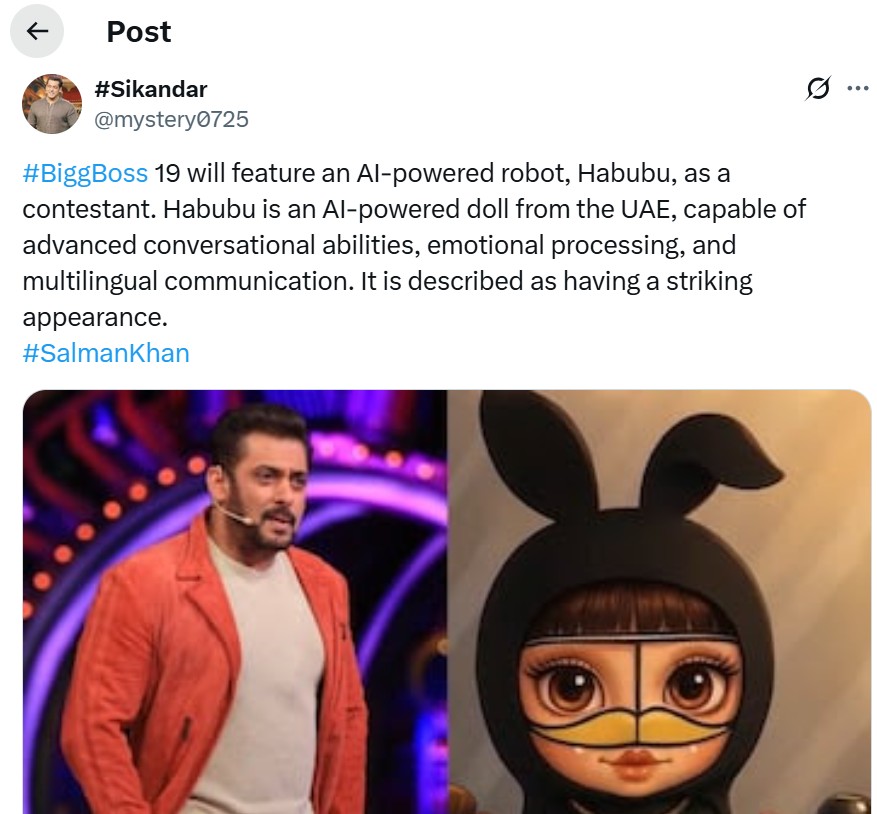Open the Grok explain-post icon

click(x=817, y=90)
